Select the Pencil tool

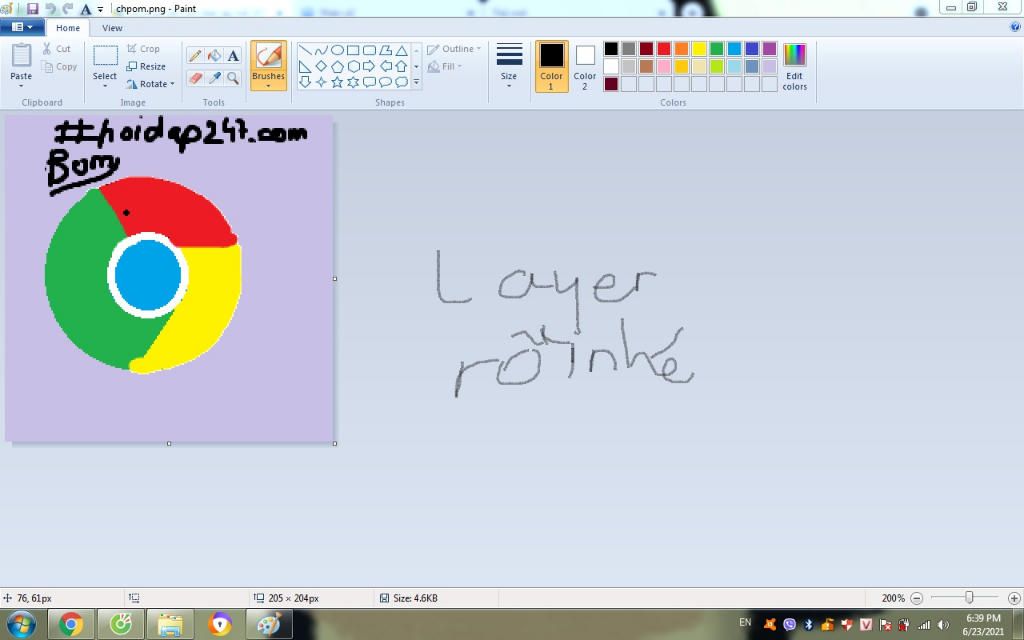(195, 56)
